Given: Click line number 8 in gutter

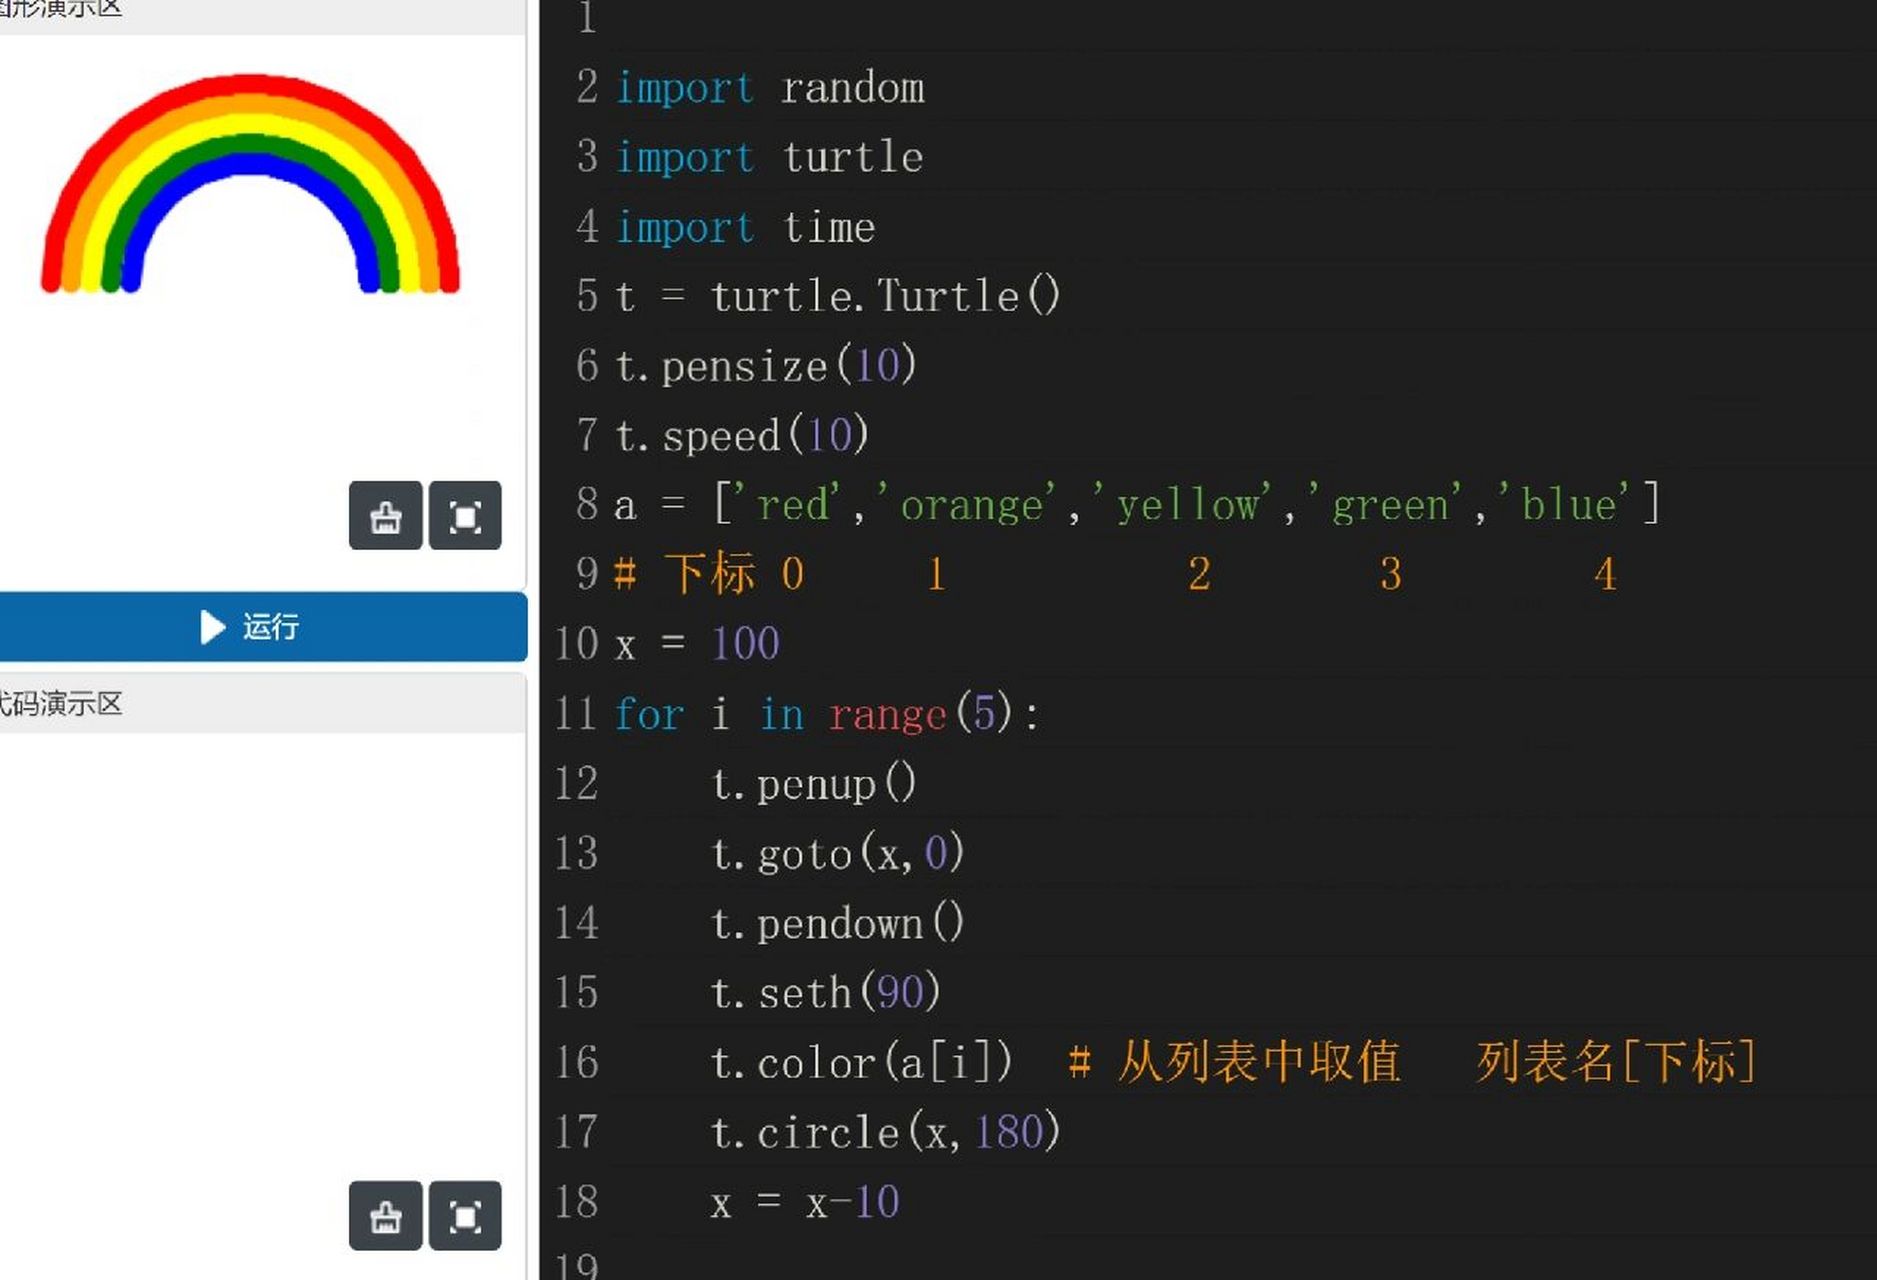Looking at the screenshot, I should pos(587,504).
